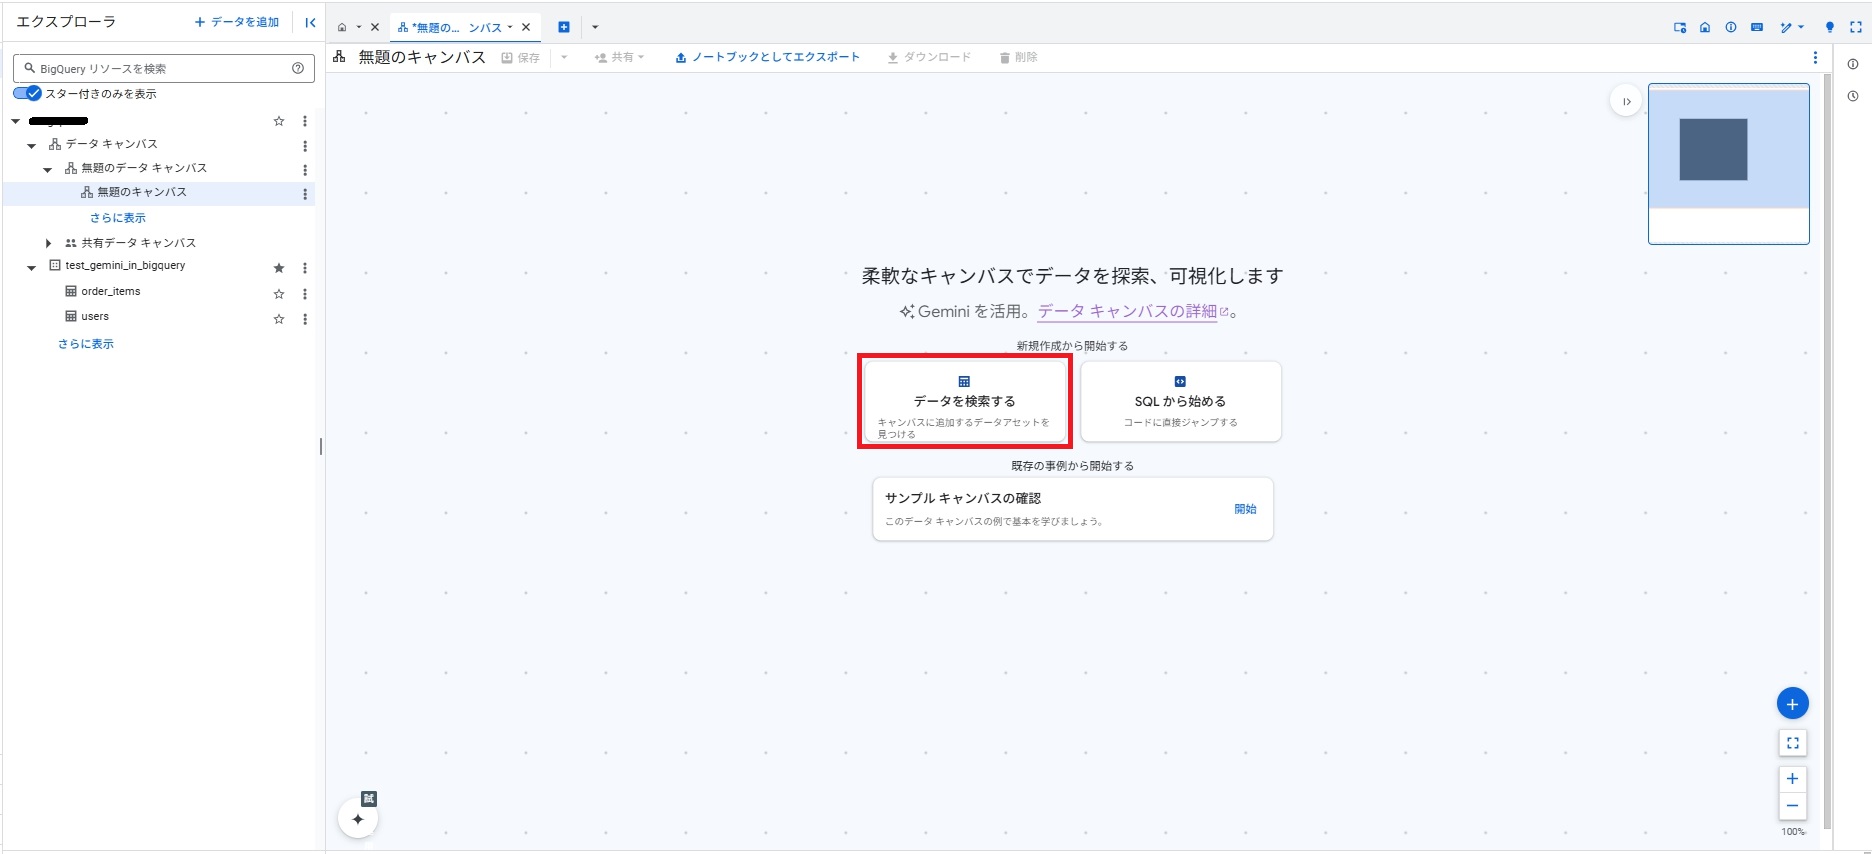Screen dimensions: 1872x854
Task: Expand the shared data canvas node
Action: click(48, 243)
